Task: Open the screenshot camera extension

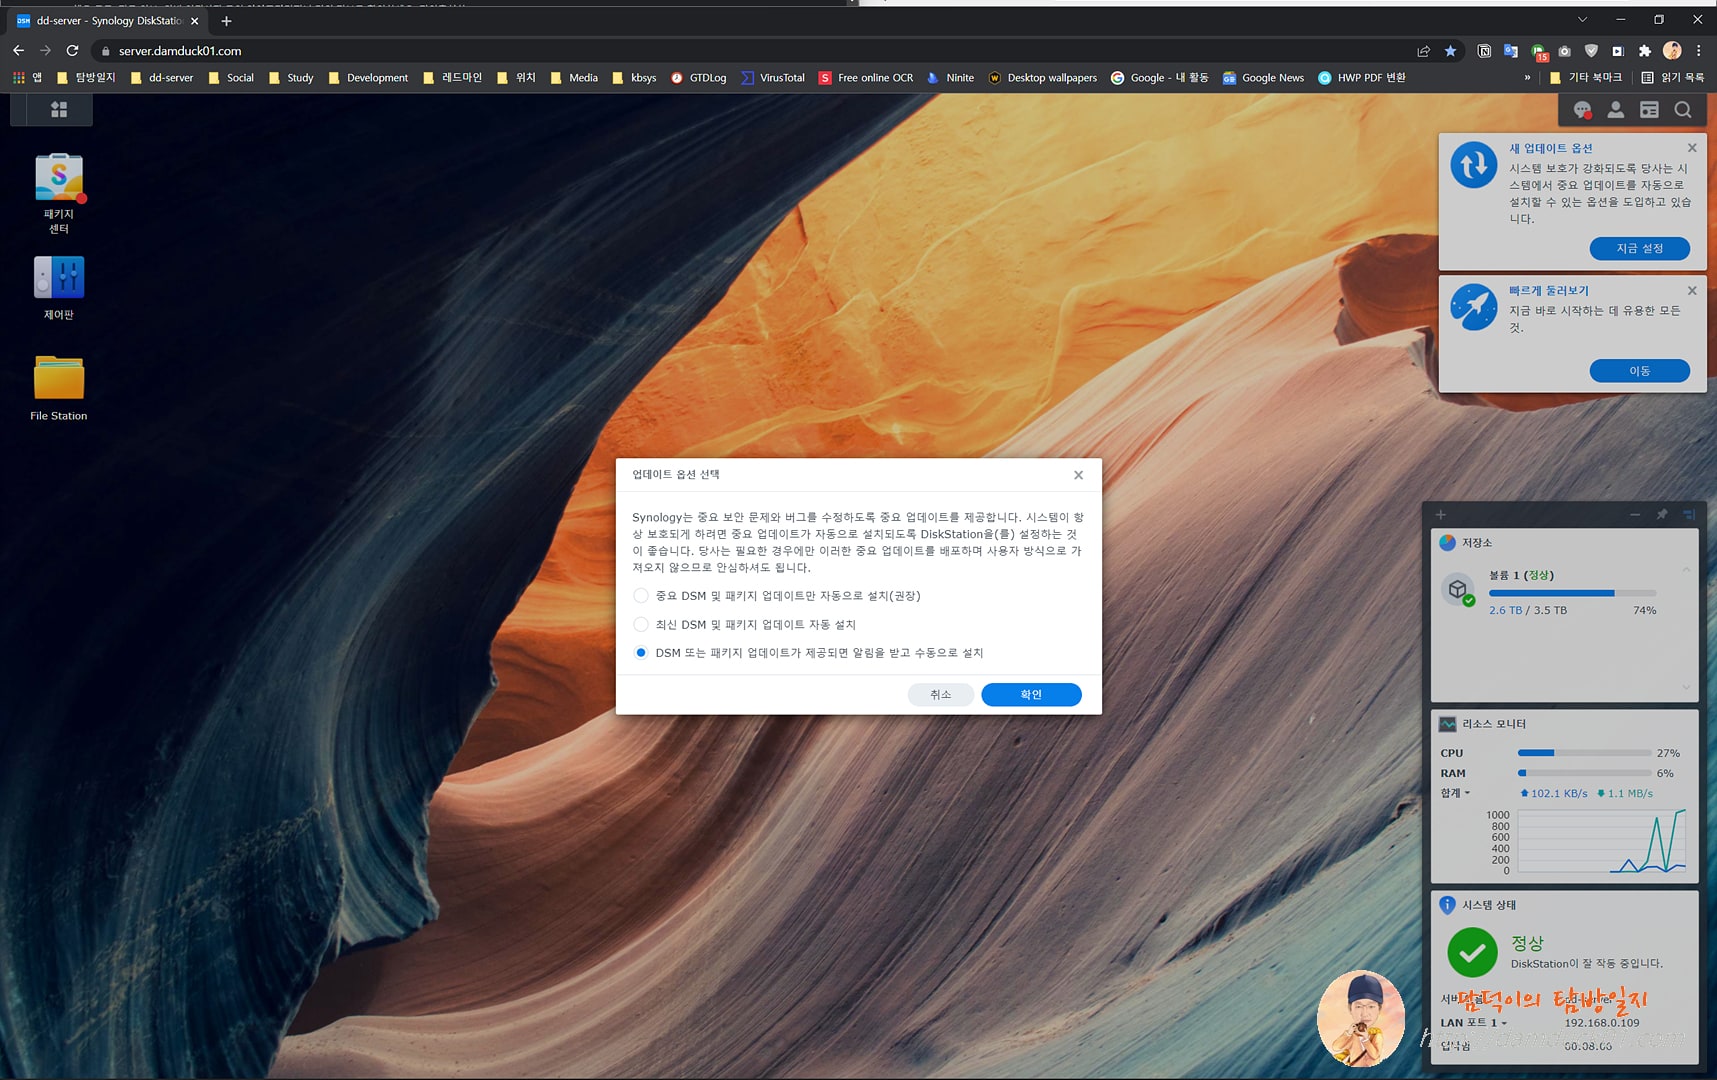Action: point(1565,51)
